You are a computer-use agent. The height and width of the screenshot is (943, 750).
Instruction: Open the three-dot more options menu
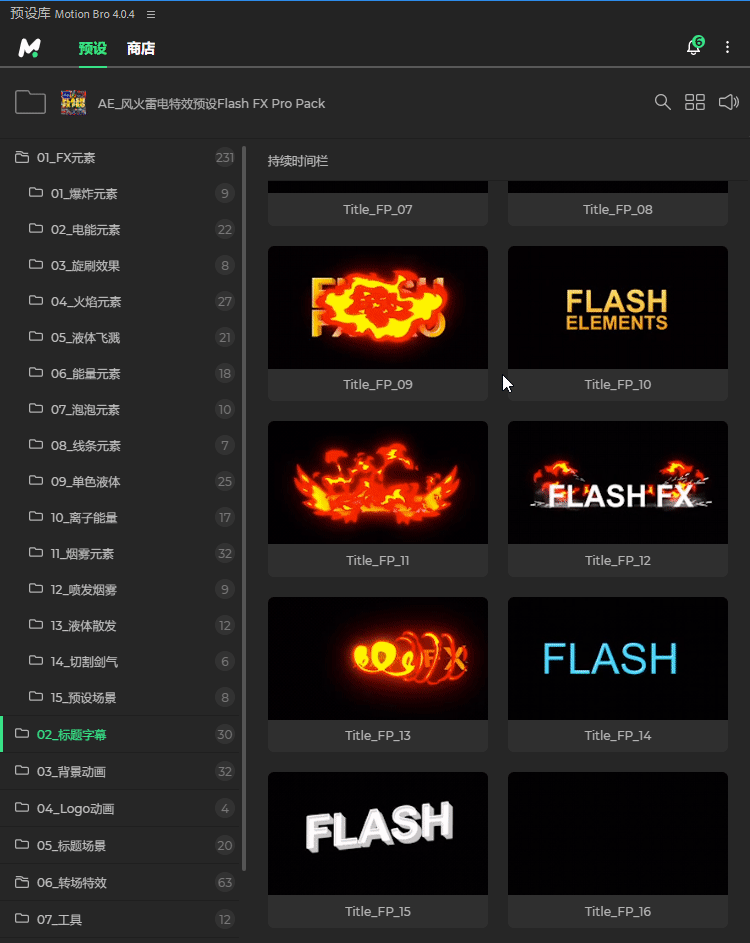[x=727, y=47]
